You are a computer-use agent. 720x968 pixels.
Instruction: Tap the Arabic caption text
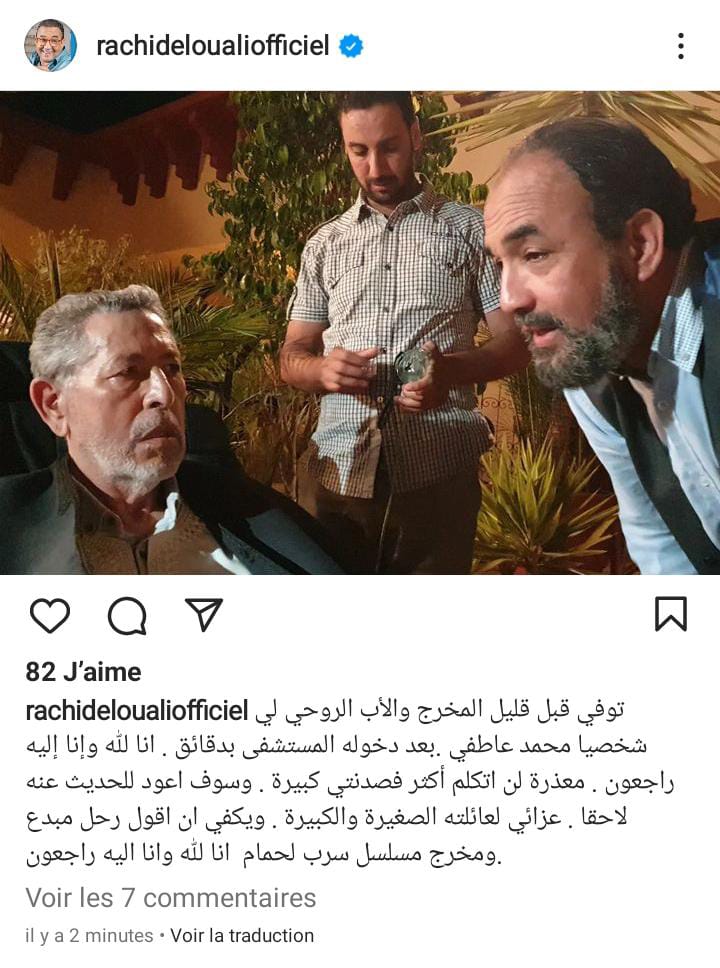(350, 782)
